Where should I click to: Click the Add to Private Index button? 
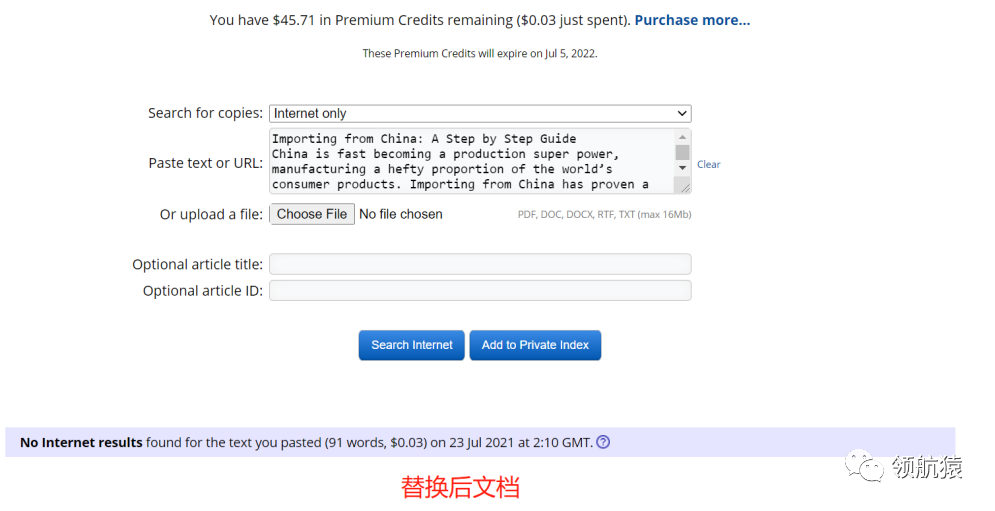pos(535,345)
